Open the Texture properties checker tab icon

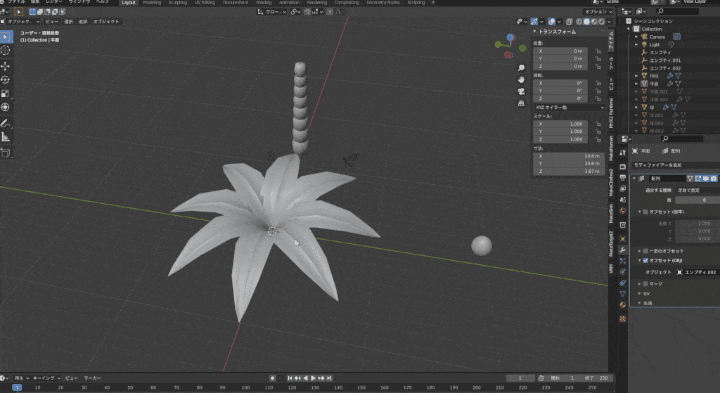[623, 319]
